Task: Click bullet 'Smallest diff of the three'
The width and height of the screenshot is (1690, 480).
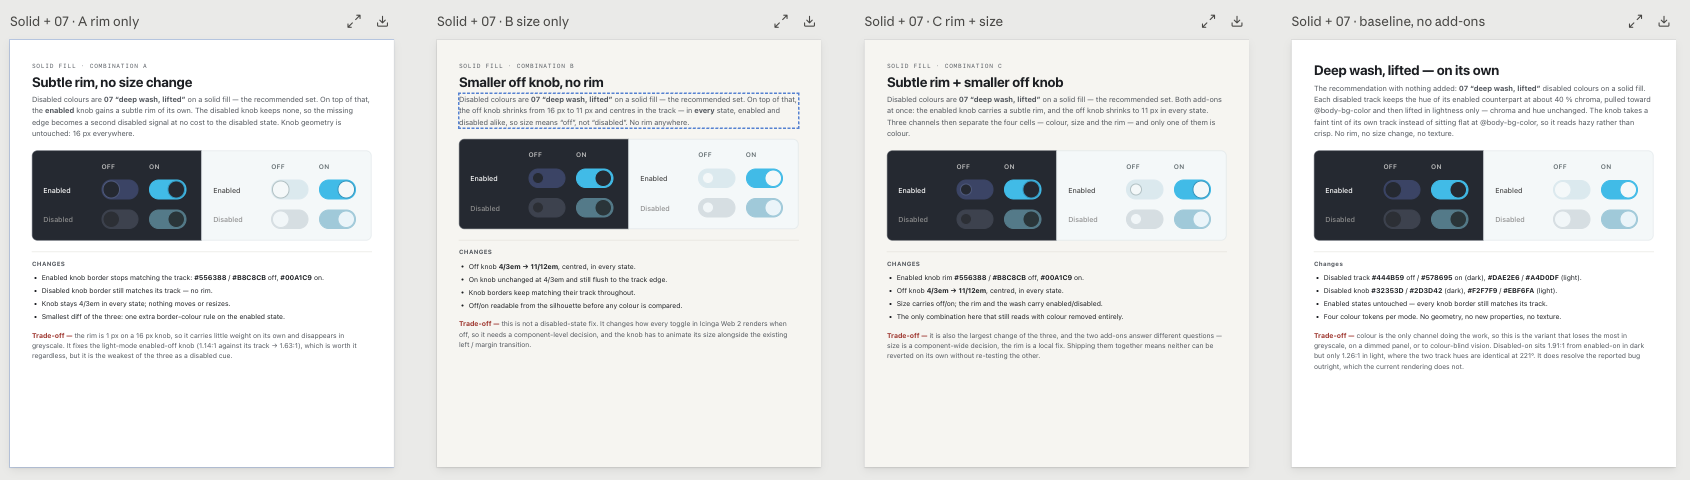Action: click(163, 316)
